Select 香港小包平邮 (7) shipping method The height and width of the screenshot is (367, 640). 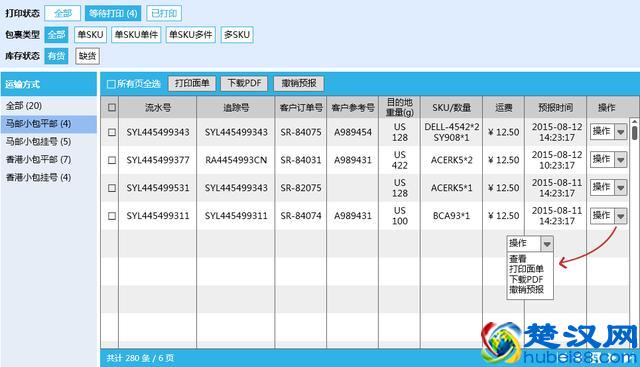click(49, 159)
